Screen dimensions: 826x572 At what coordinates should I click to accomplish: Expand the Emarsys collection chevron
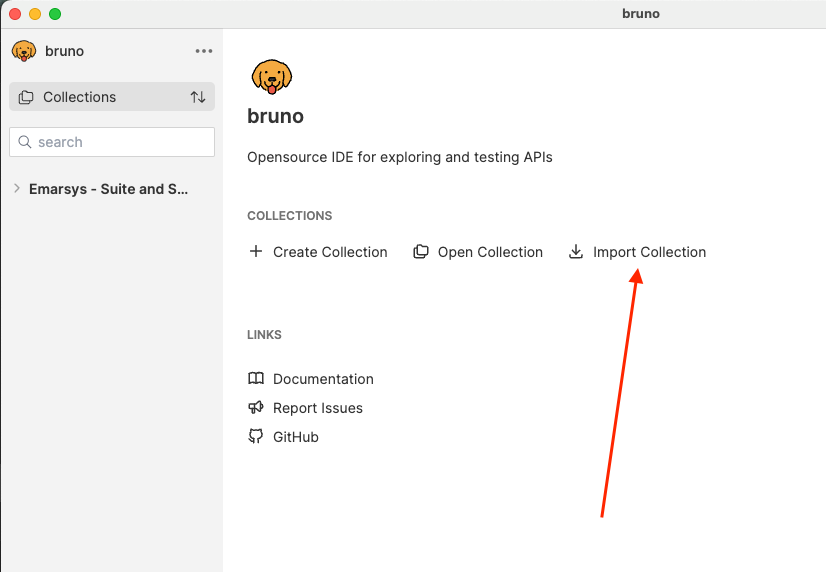(x=17, y=188)
